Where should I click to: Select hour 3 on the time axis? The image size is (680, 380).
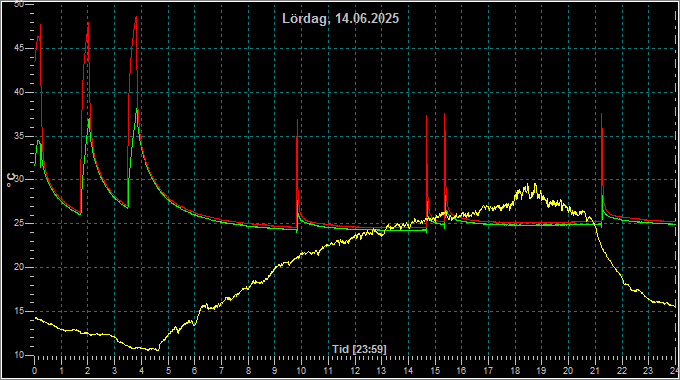(114, 371)
